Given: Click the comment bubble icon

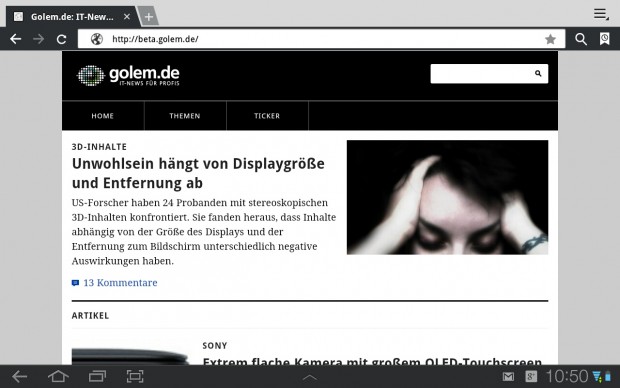Looking at the screenshot, I should tap(75, 283).
